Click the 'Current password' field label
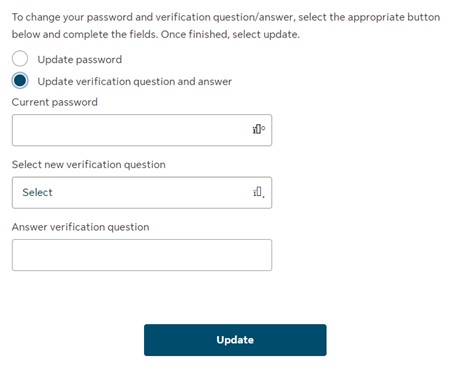The height and width of the screenshot is (368, 456). coord(55,102)
